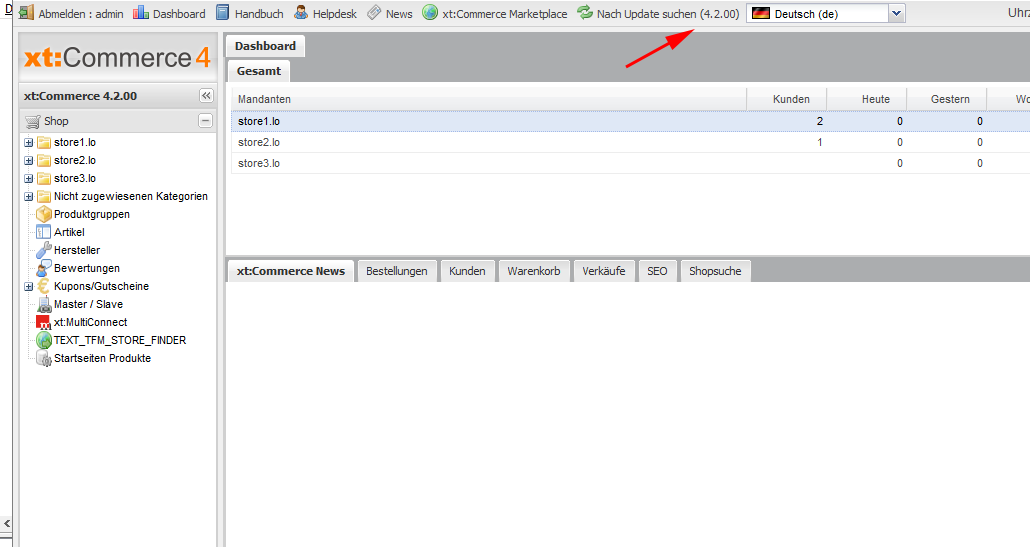Image resolution: width=1030 pixels, height=547 pixels.
Task: Click the Helpdesk toolbar link
Action: coord(334,14)
